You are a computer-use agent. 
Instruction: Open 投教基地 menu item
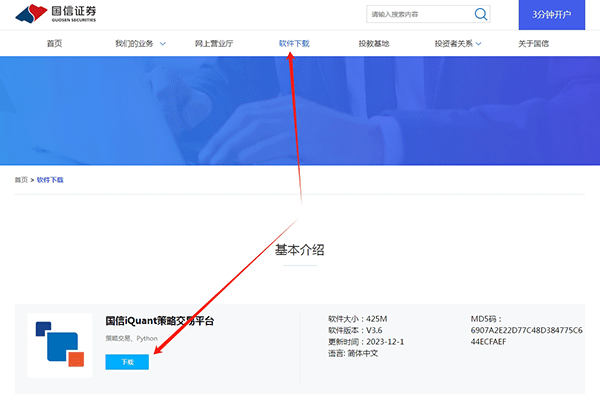tap(374, 44)
